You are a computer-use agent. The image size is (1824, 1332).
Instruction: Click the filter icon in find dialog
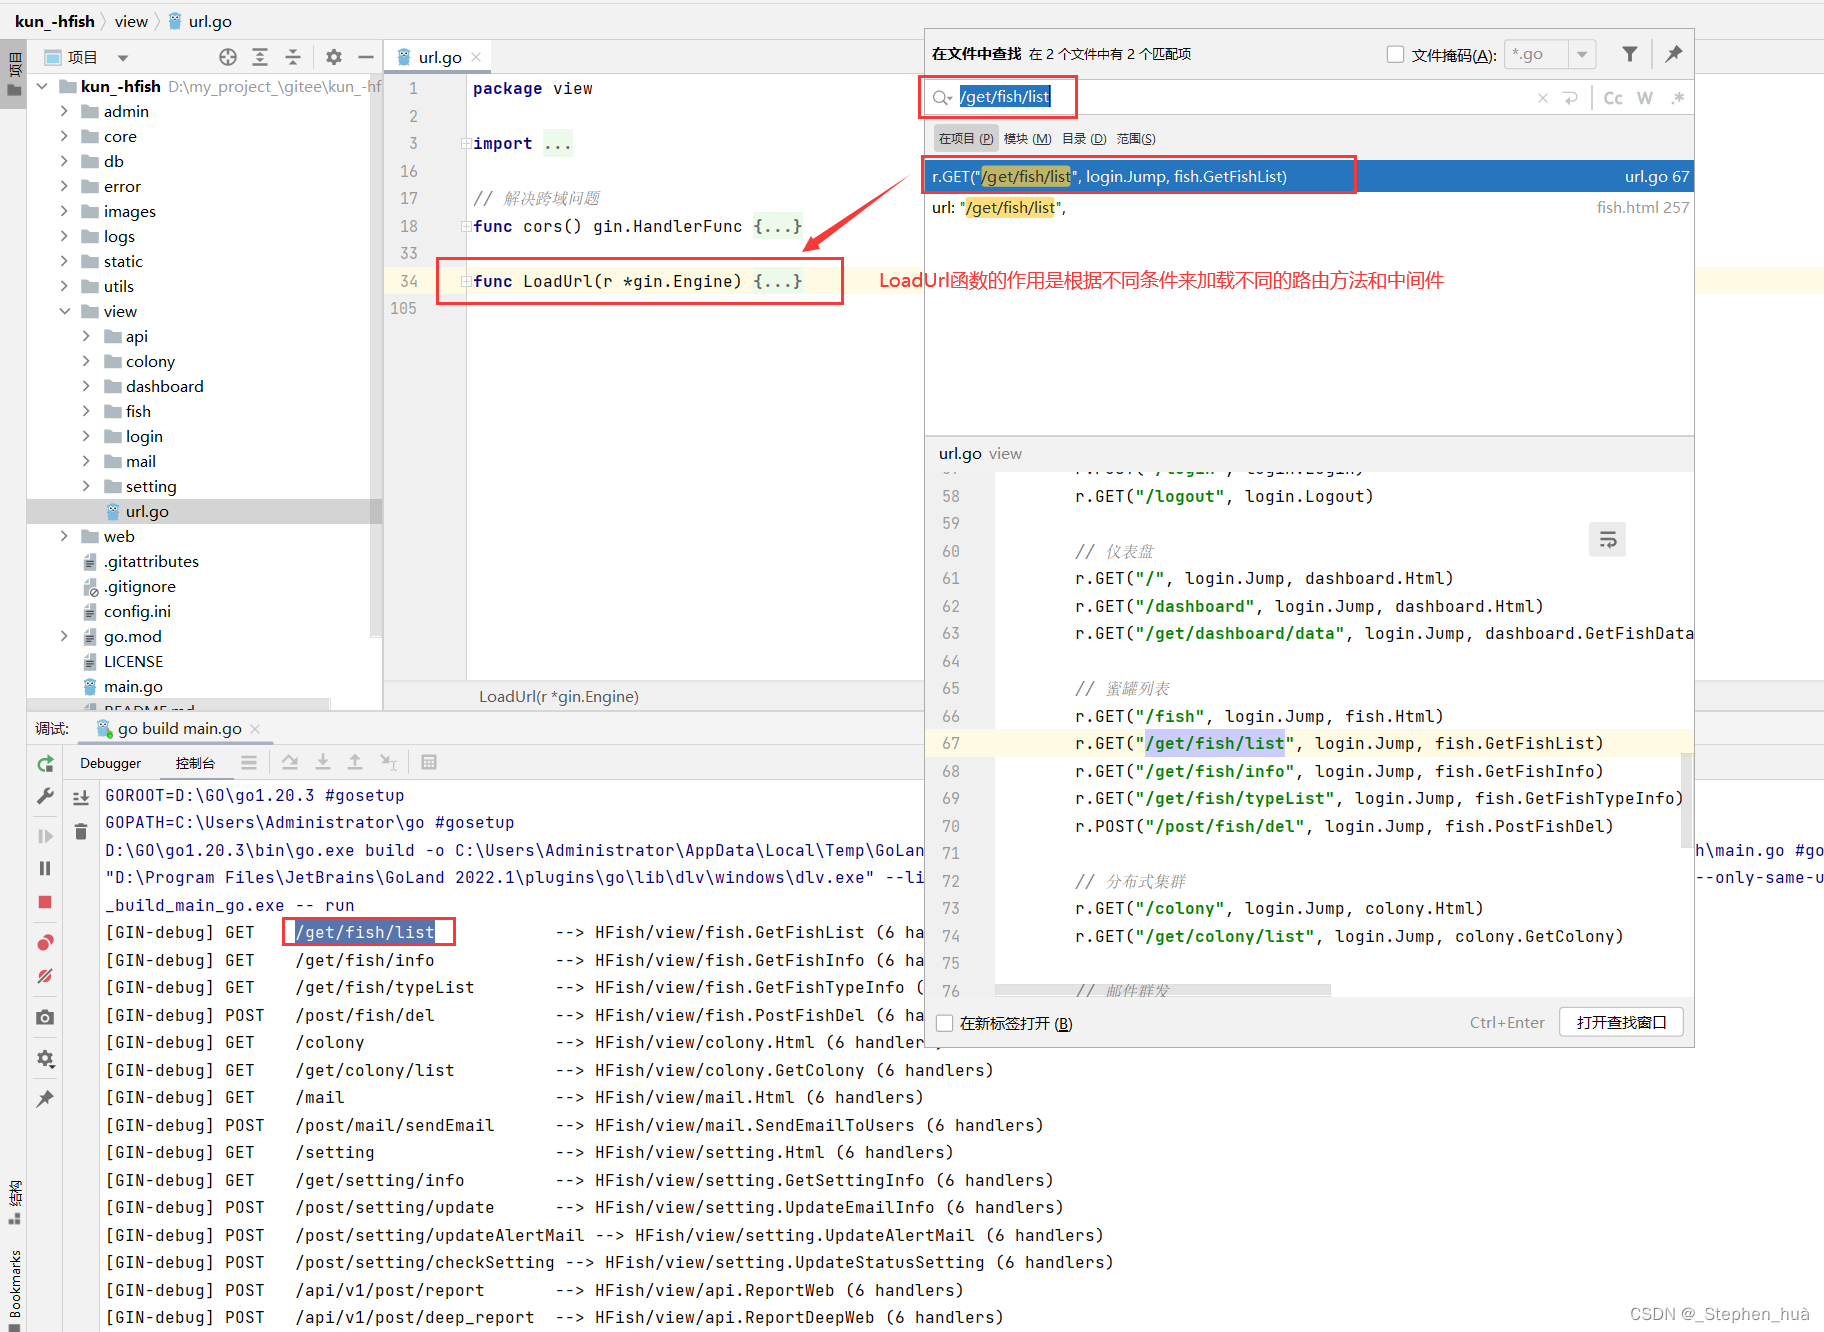[1630, 54]
